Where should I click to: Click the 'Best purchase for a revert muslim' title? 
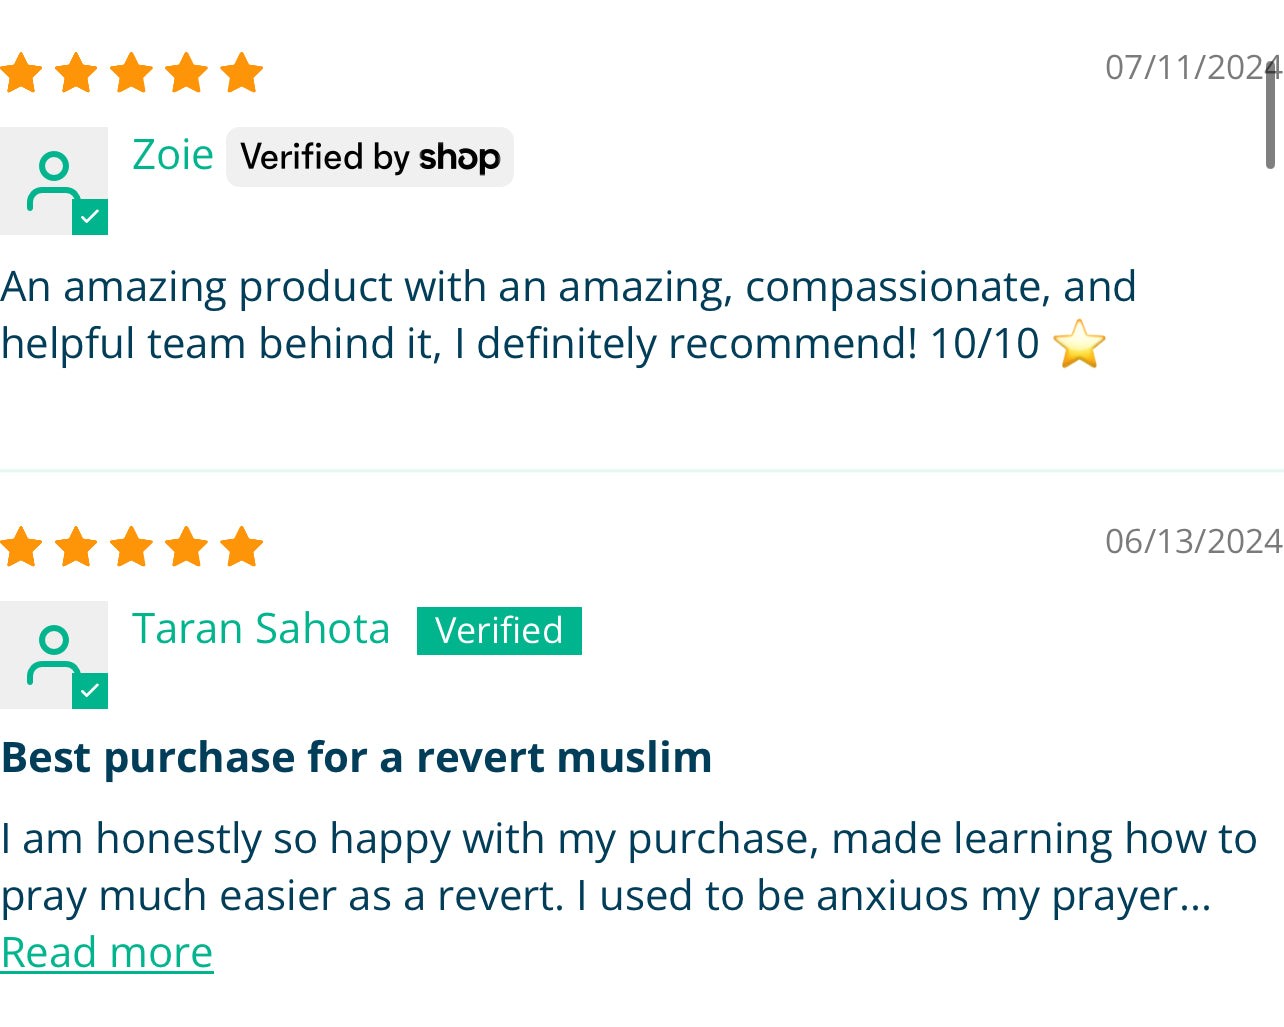pyautogui.click(x=356, y=757)
